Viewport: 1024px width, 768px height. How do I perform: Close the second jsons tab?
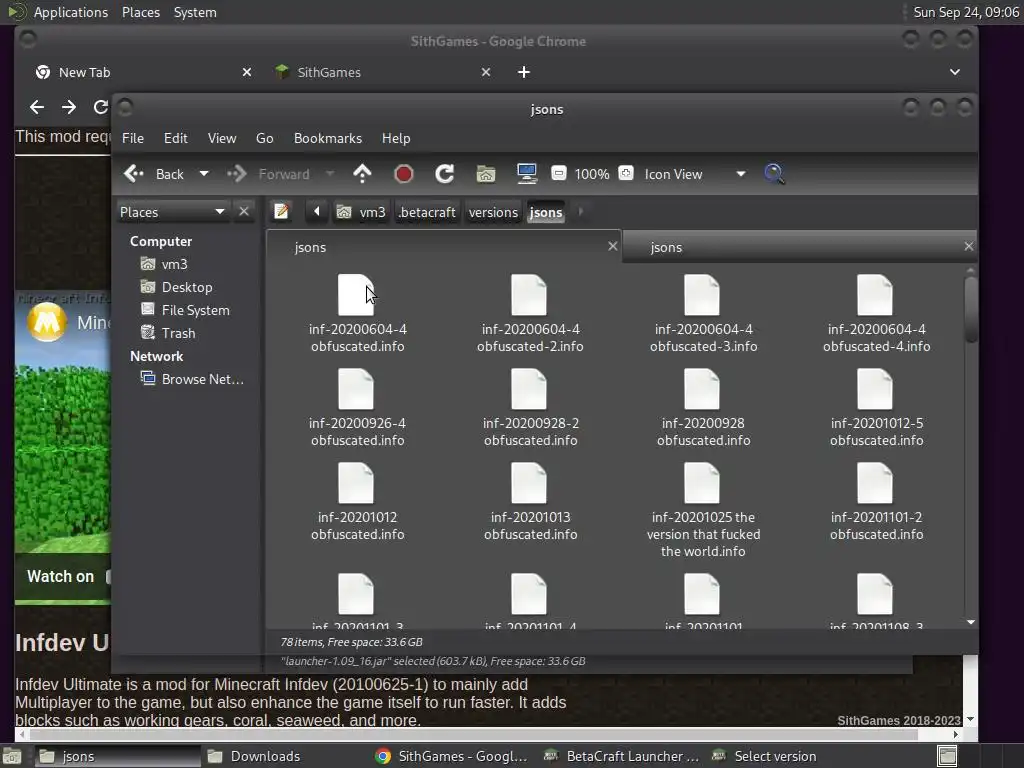pos(968,246)
